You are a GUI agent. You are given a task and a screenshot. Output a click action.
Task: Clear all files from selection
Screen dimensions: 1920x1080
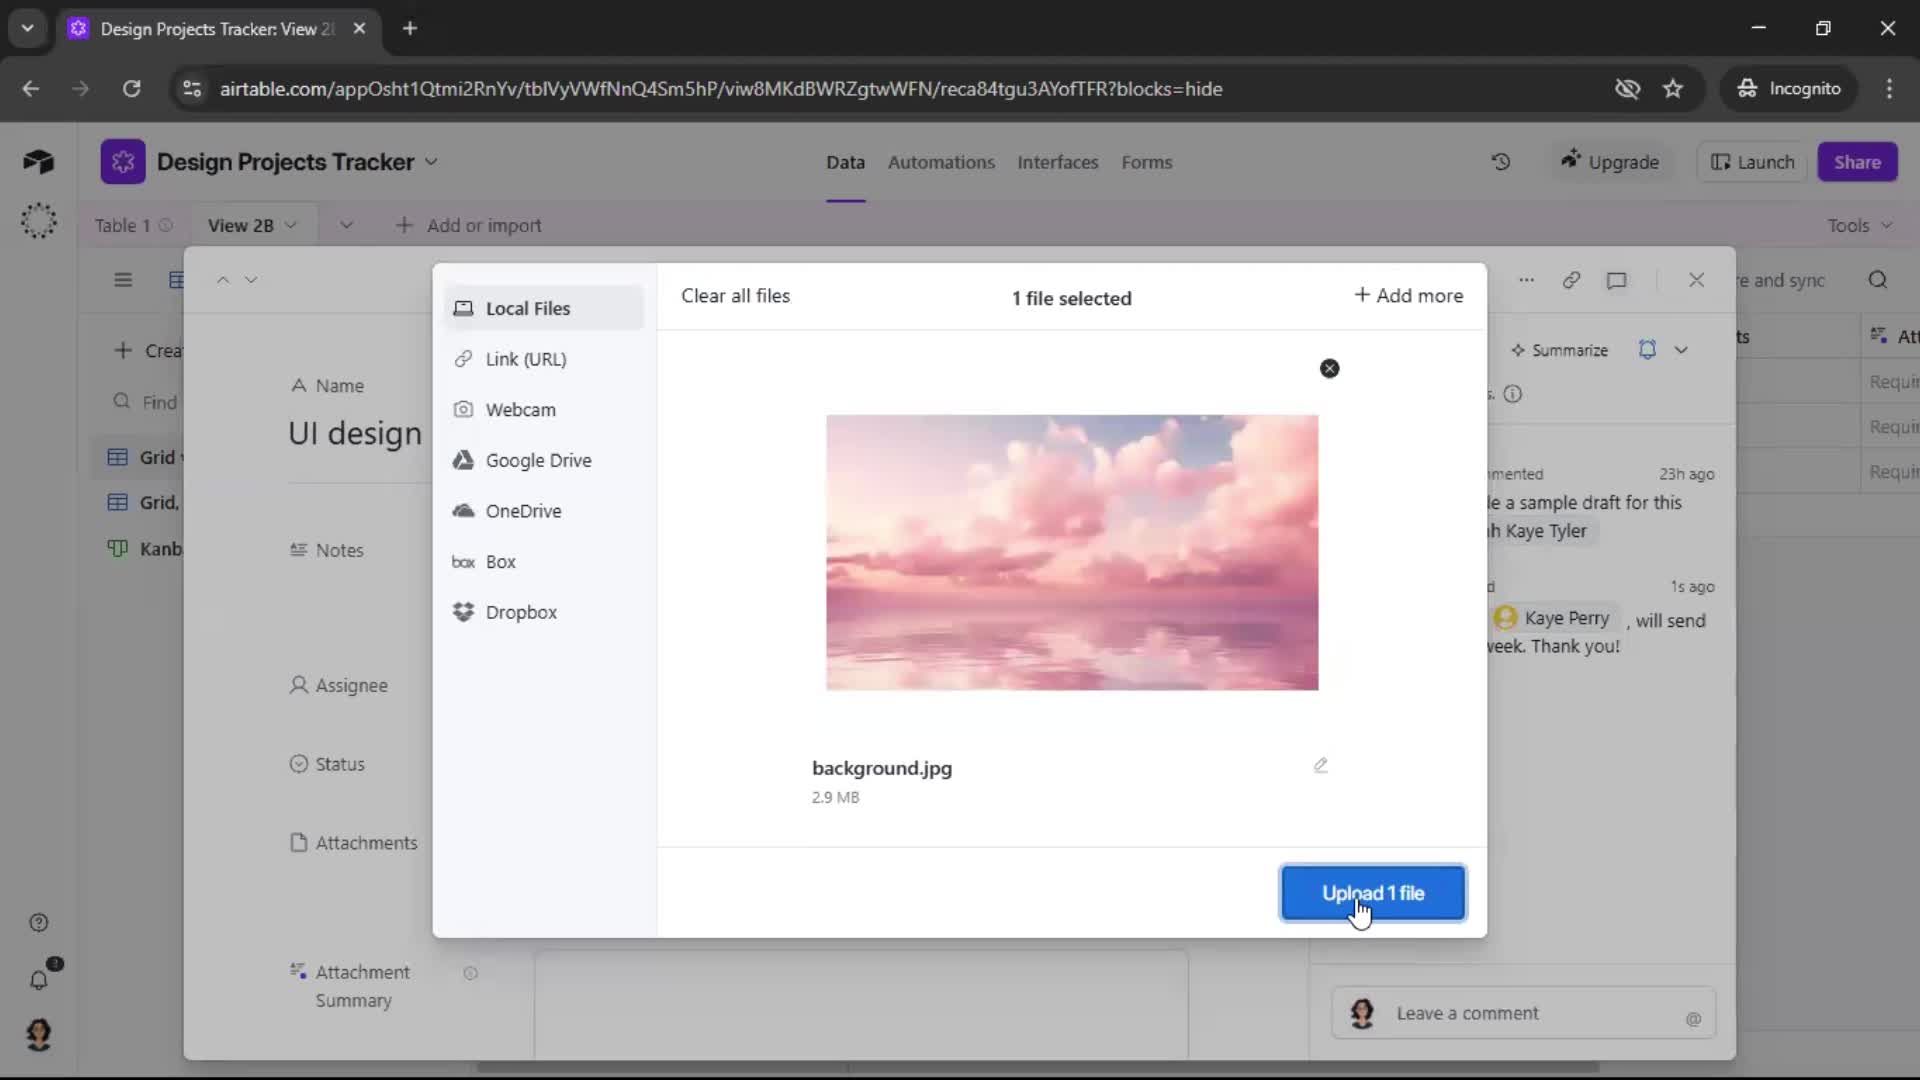click(735, 296)
